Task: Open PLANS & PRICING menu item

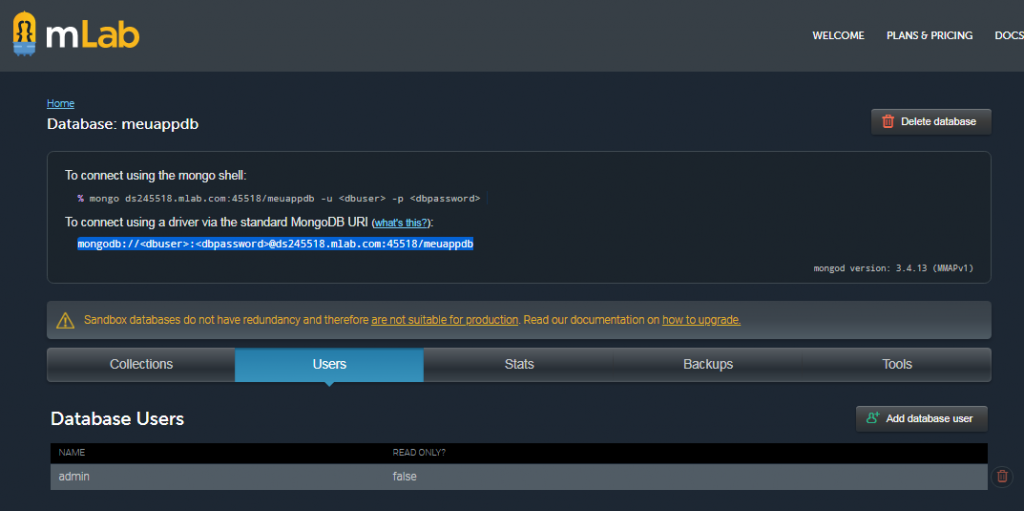Action: coord(929,36)
